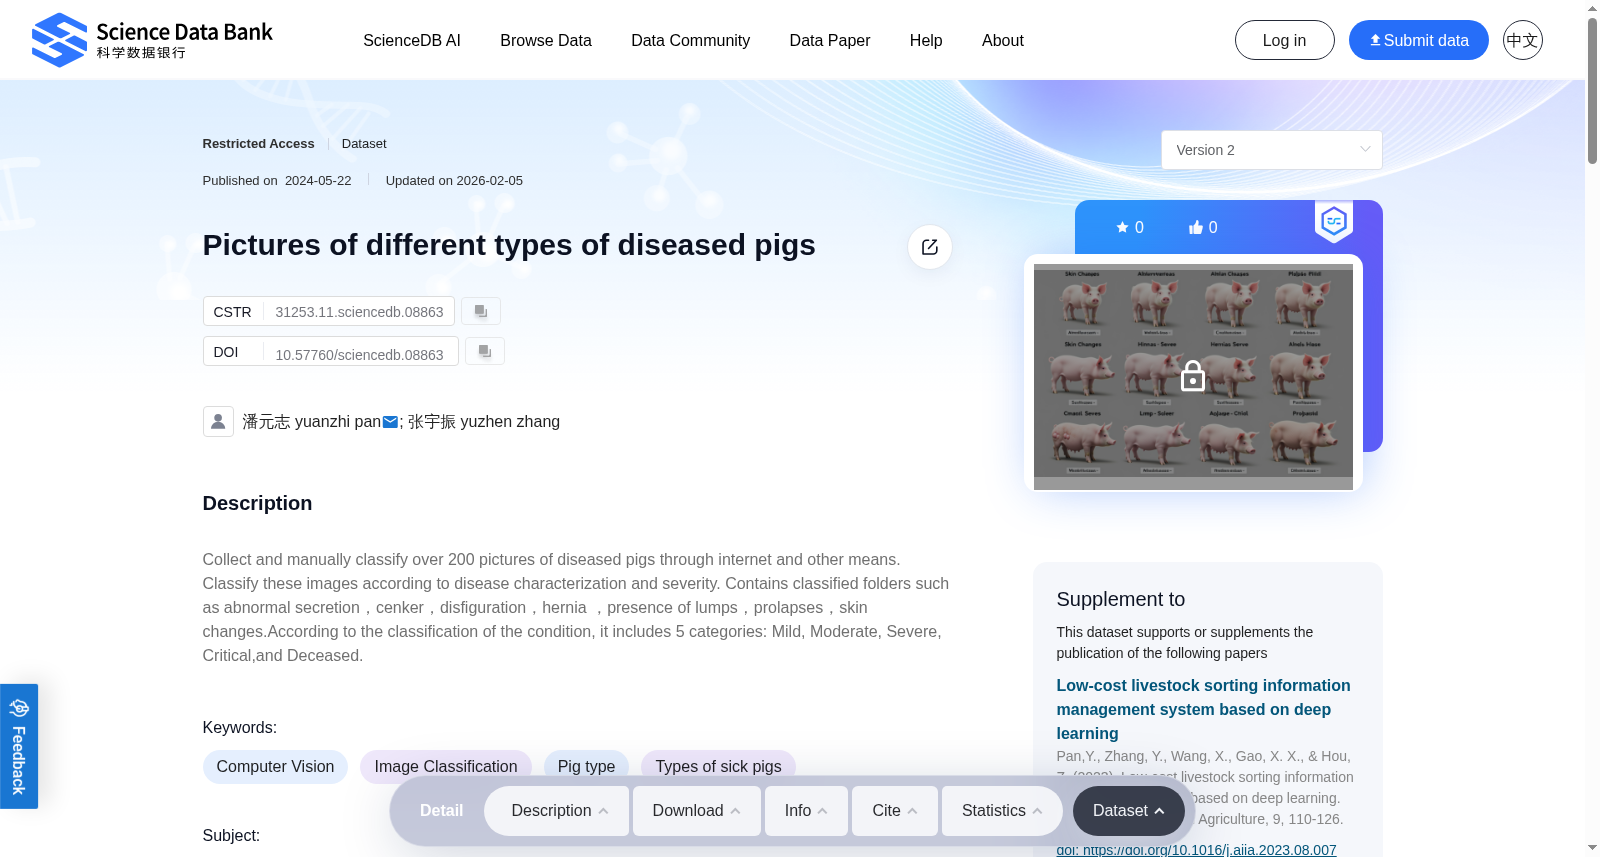Screen dimensions: 1600x857
Task: Expand the Description section button
Action: (557, 811)
